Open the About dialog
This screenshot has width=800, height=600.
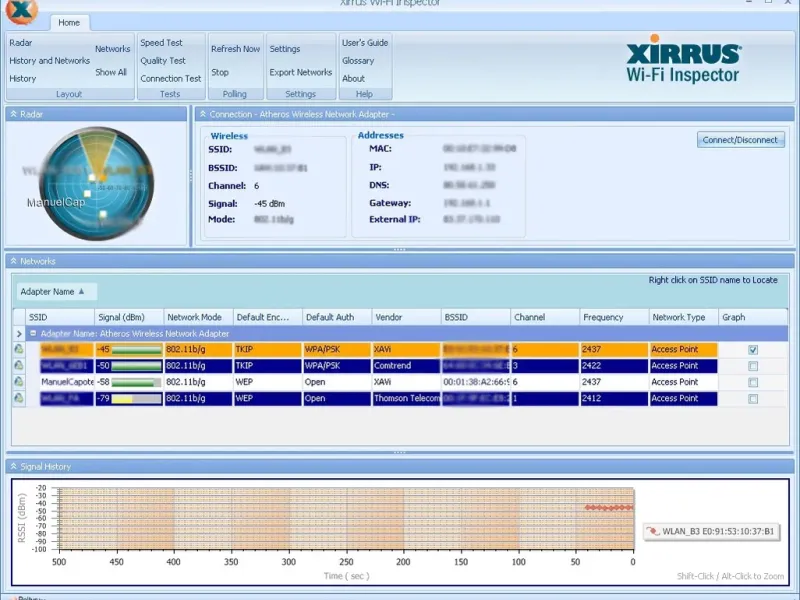[353, 79]
